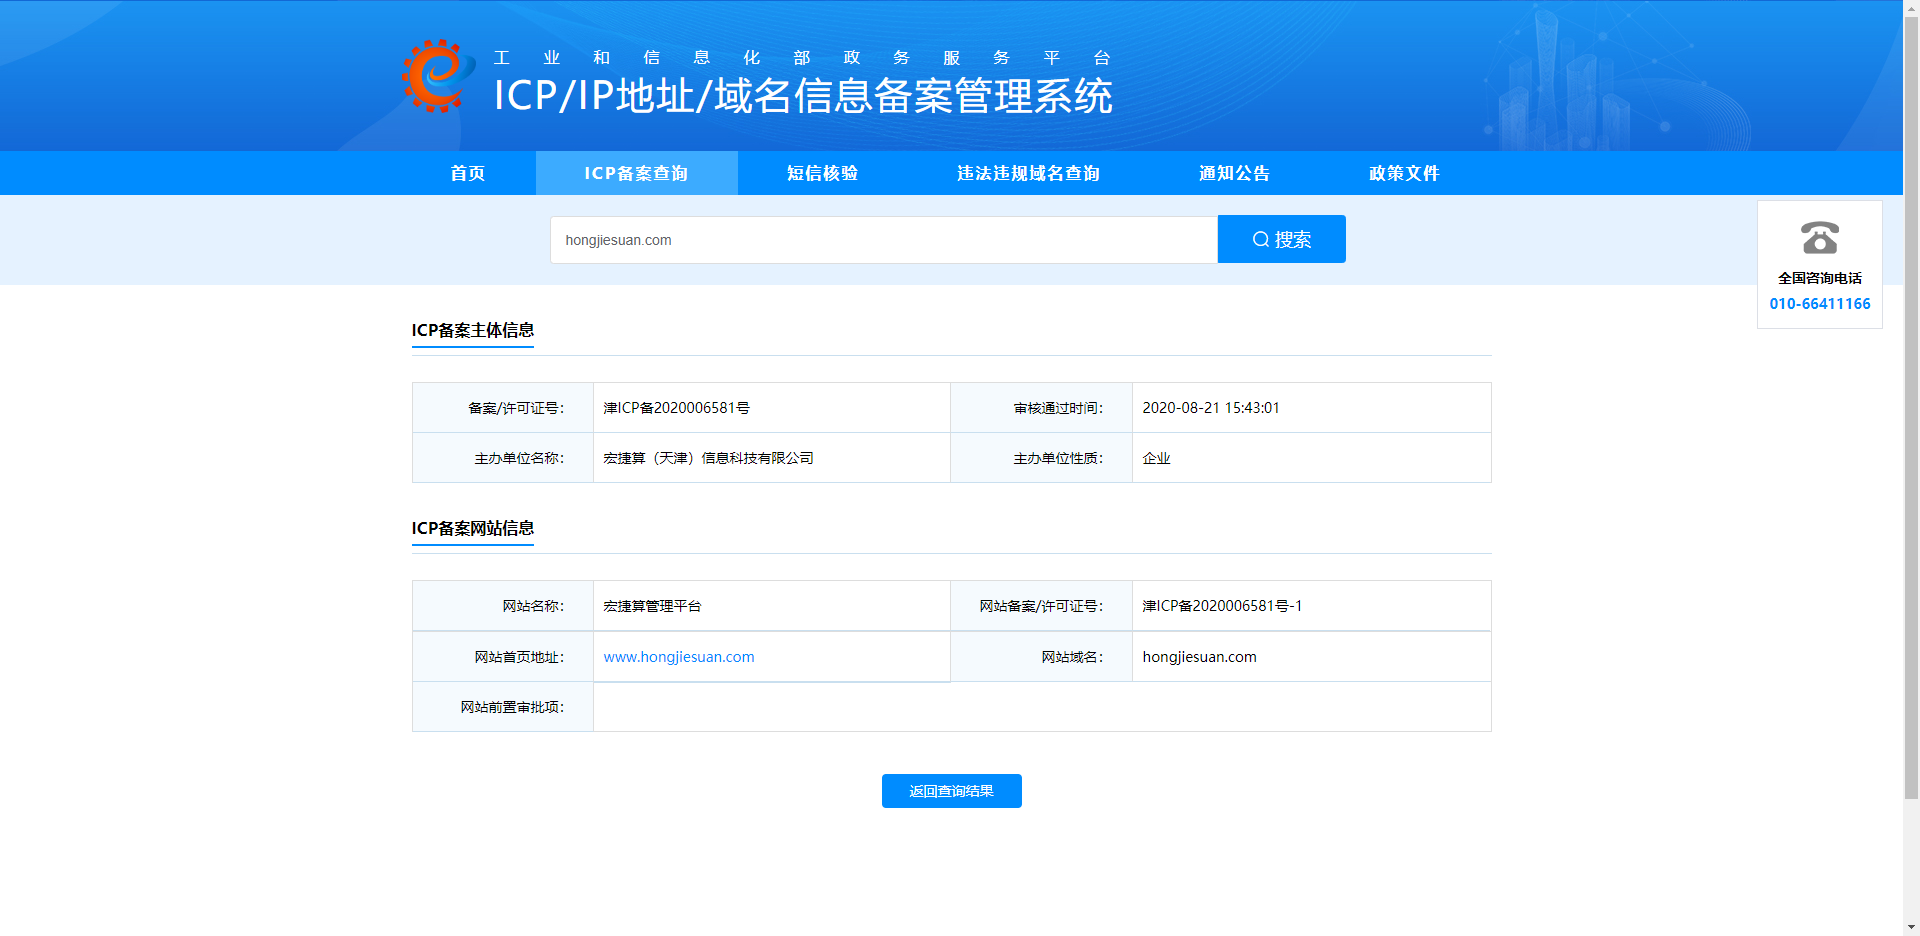Click the ICP/IP地址/域名信息备案管理系统 title
This screenshot has width=1920, height=936.
coord(803,96)
